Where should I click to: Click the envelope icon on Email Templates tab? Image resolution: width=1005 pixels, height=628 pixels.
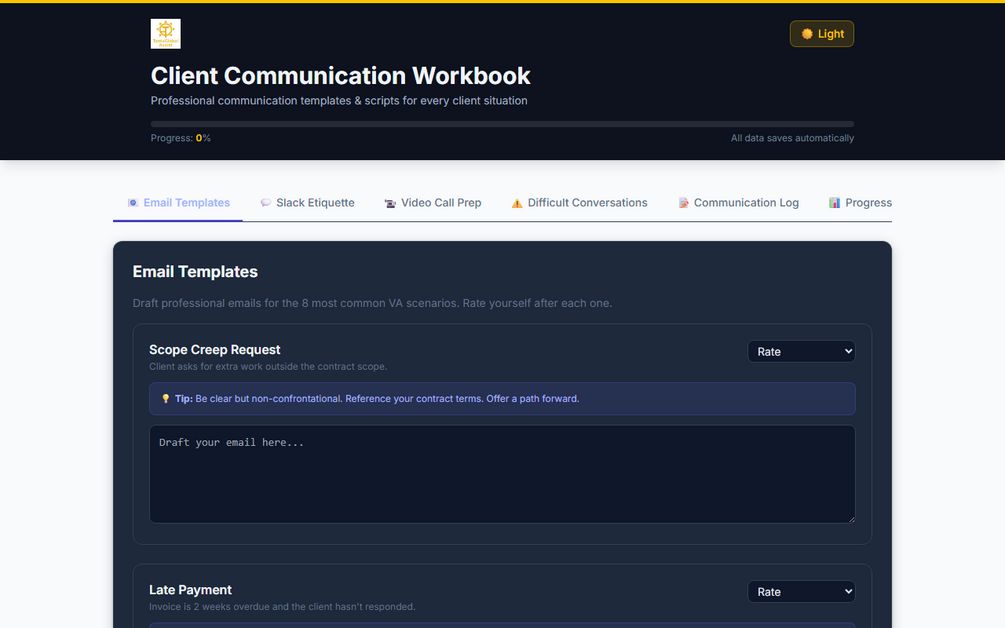tap(133, 202)
